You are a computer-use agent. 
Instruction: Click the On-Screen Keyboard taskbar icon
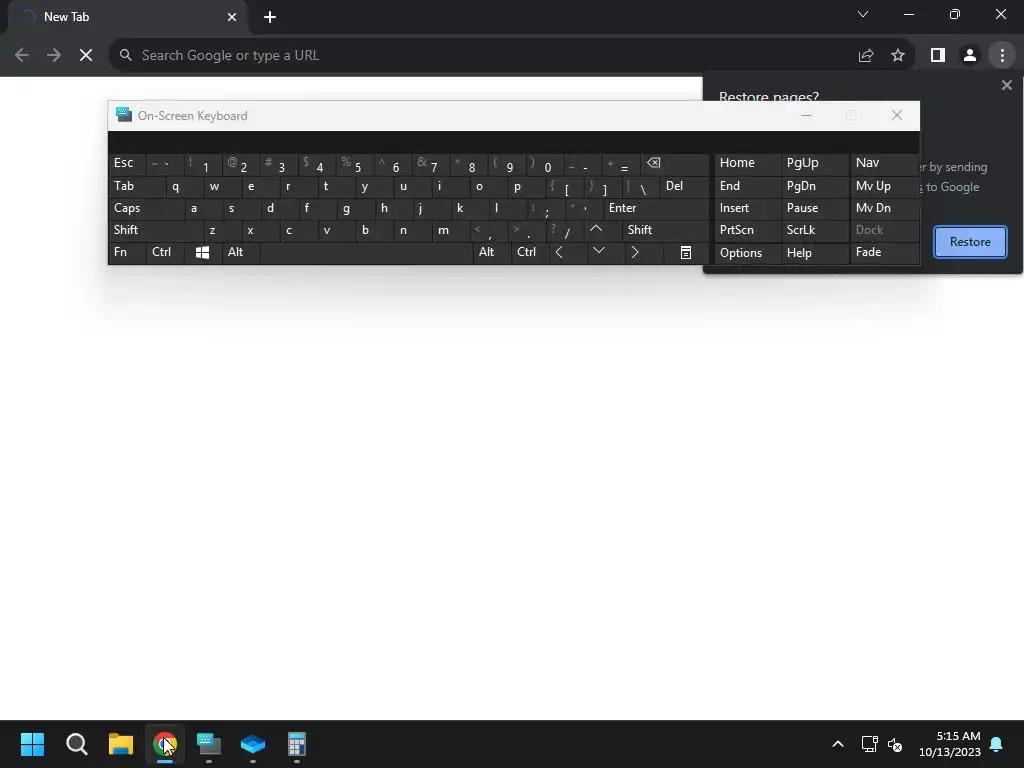coord(209,744)
